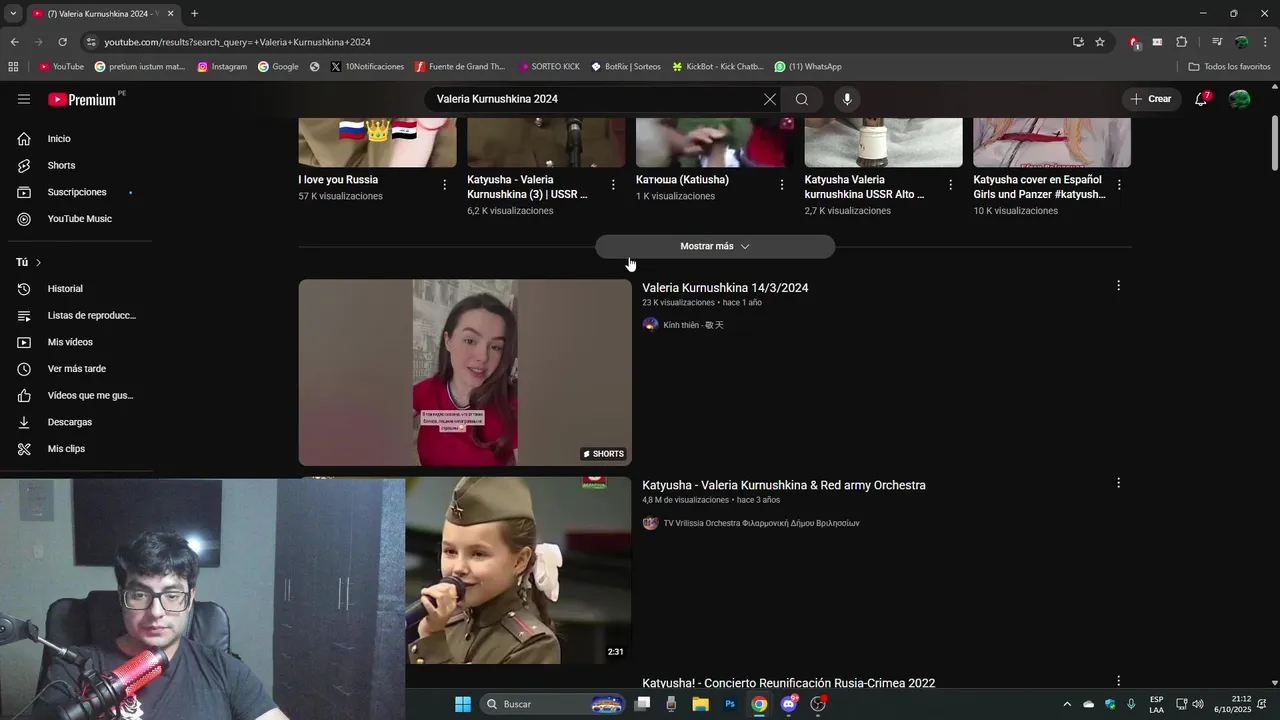Screen dimensions: 1280x720
Task: Open the Windows Start menu
Action: click(463, 704)
